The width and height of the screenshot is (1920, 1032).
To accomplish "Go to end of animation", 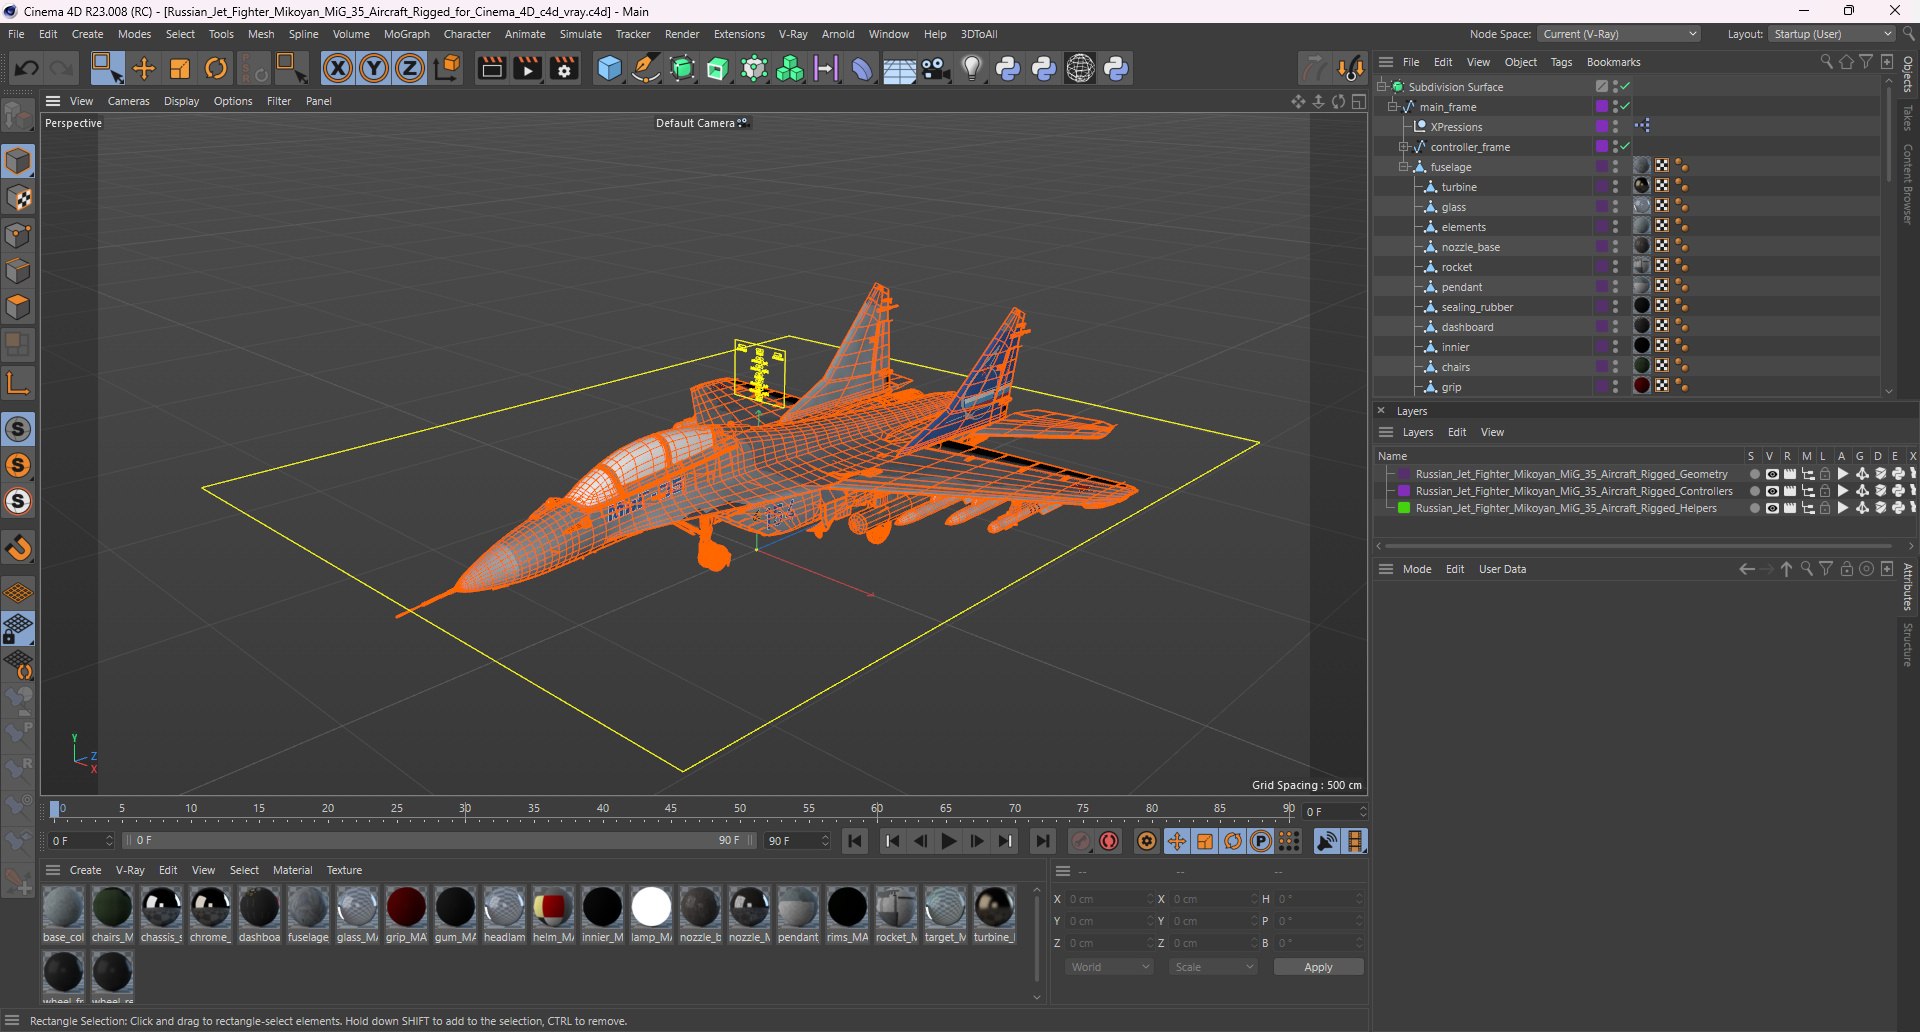I will (x=1042, y=841).
